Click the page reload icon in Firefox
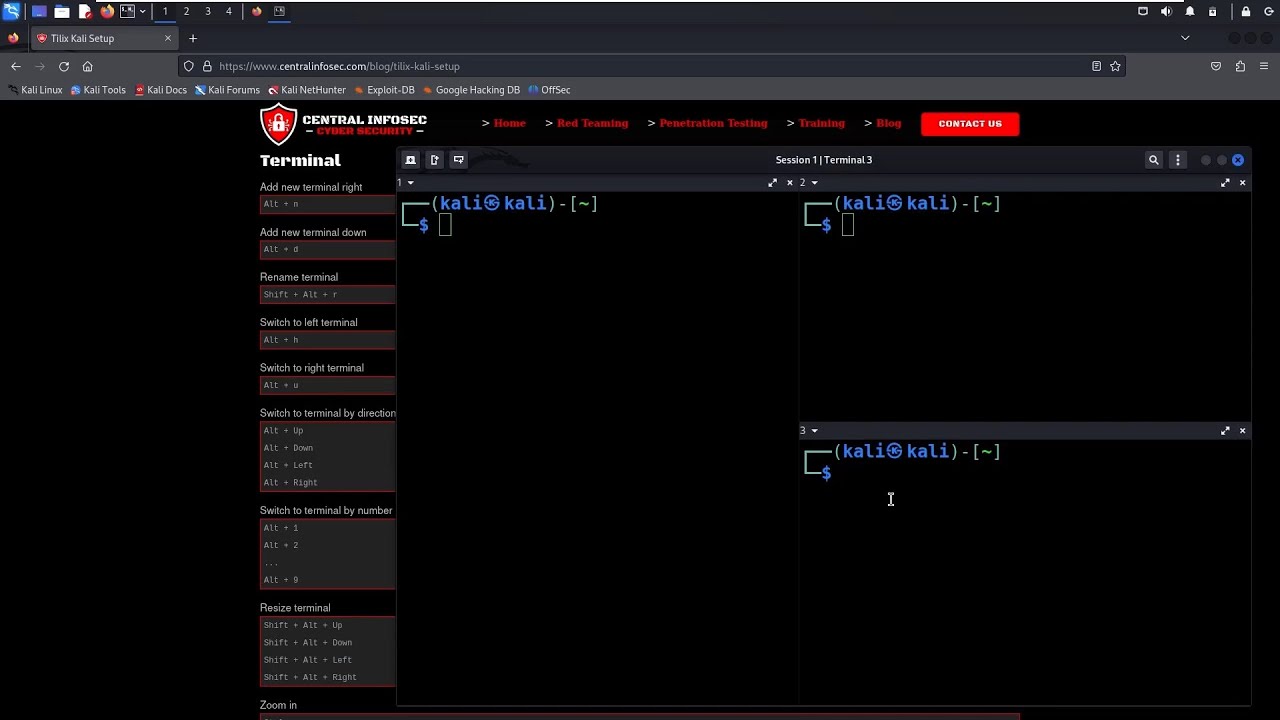This screenshot has height=720, width=1280. pos(63,66)
